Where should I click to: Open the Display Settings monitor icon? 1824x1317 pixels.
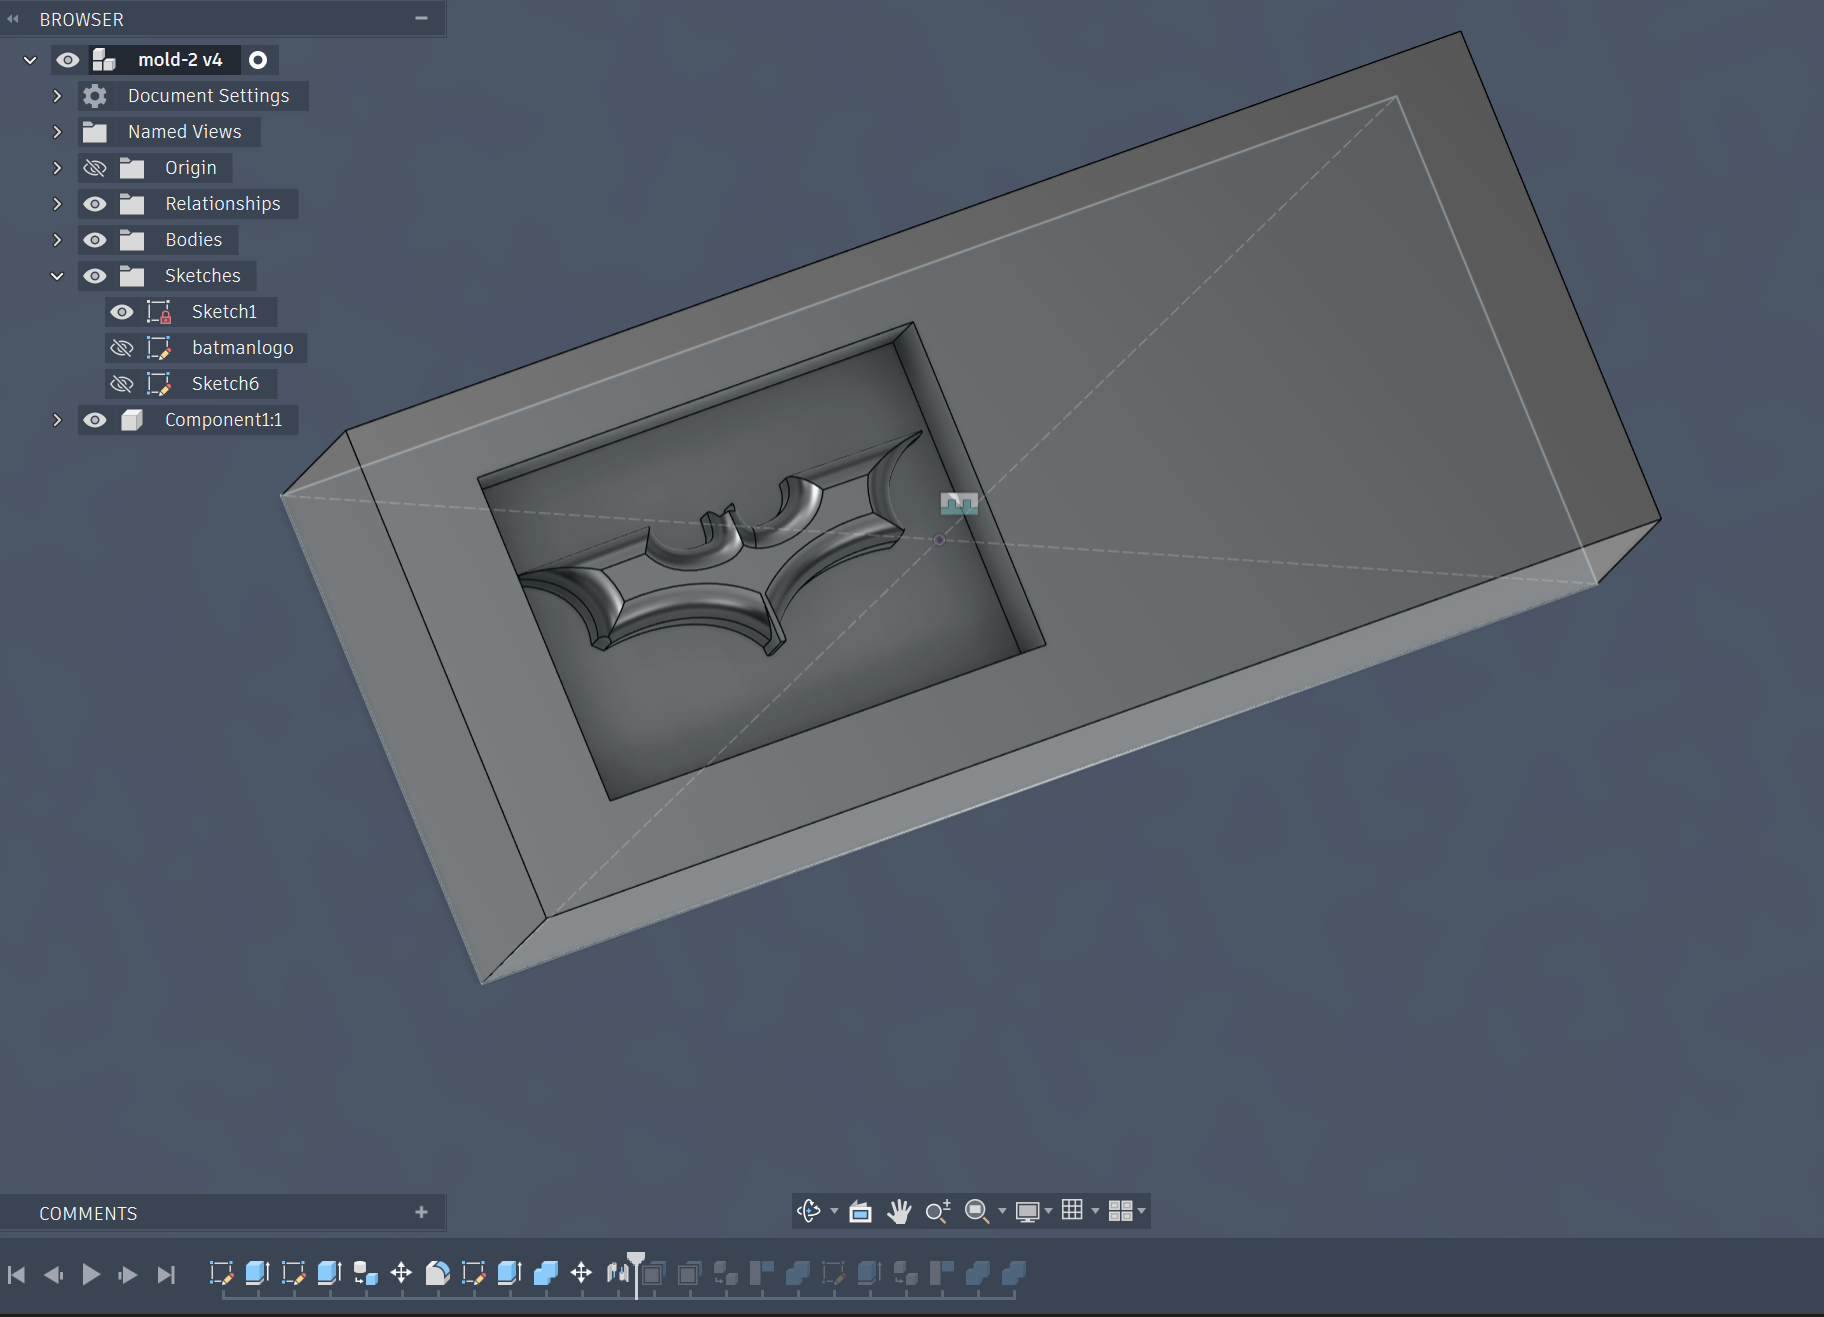point(1027,1212)
